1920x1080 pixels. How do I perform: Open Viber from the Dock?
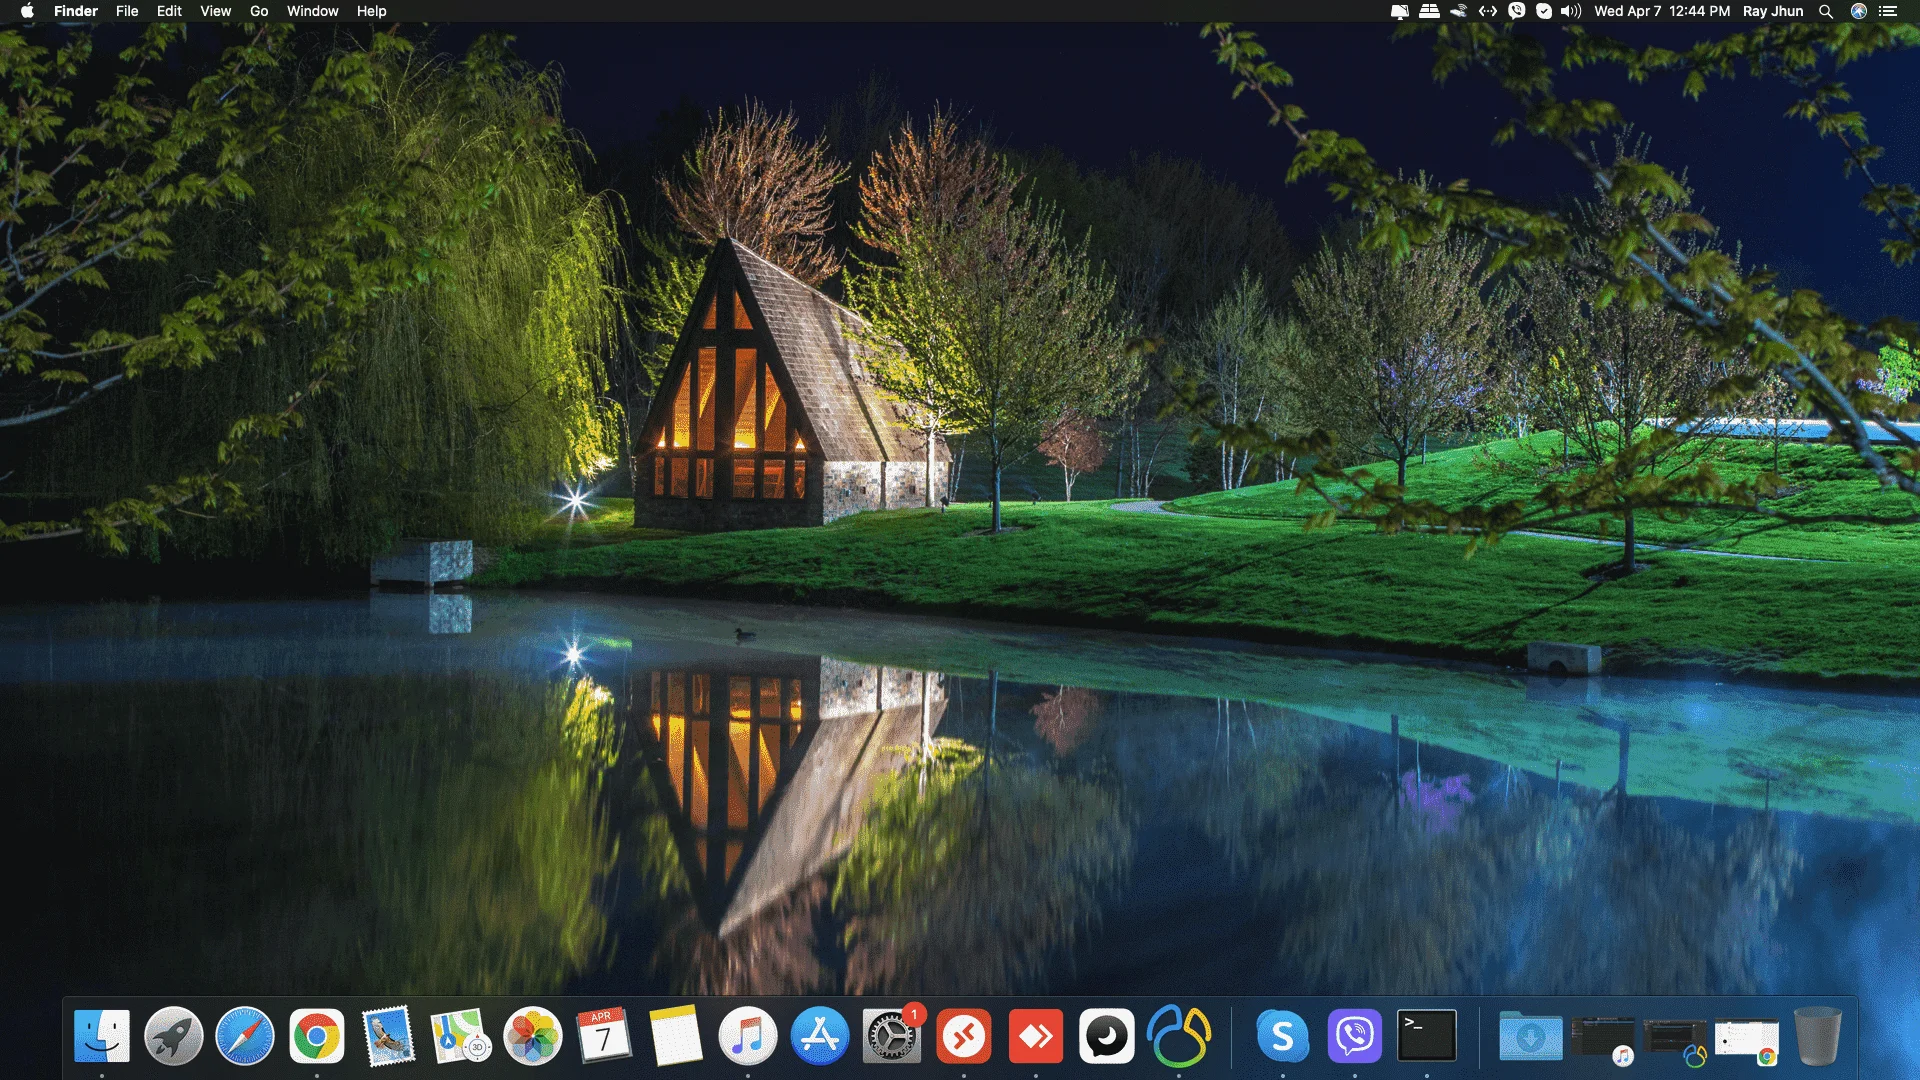1355,1036
